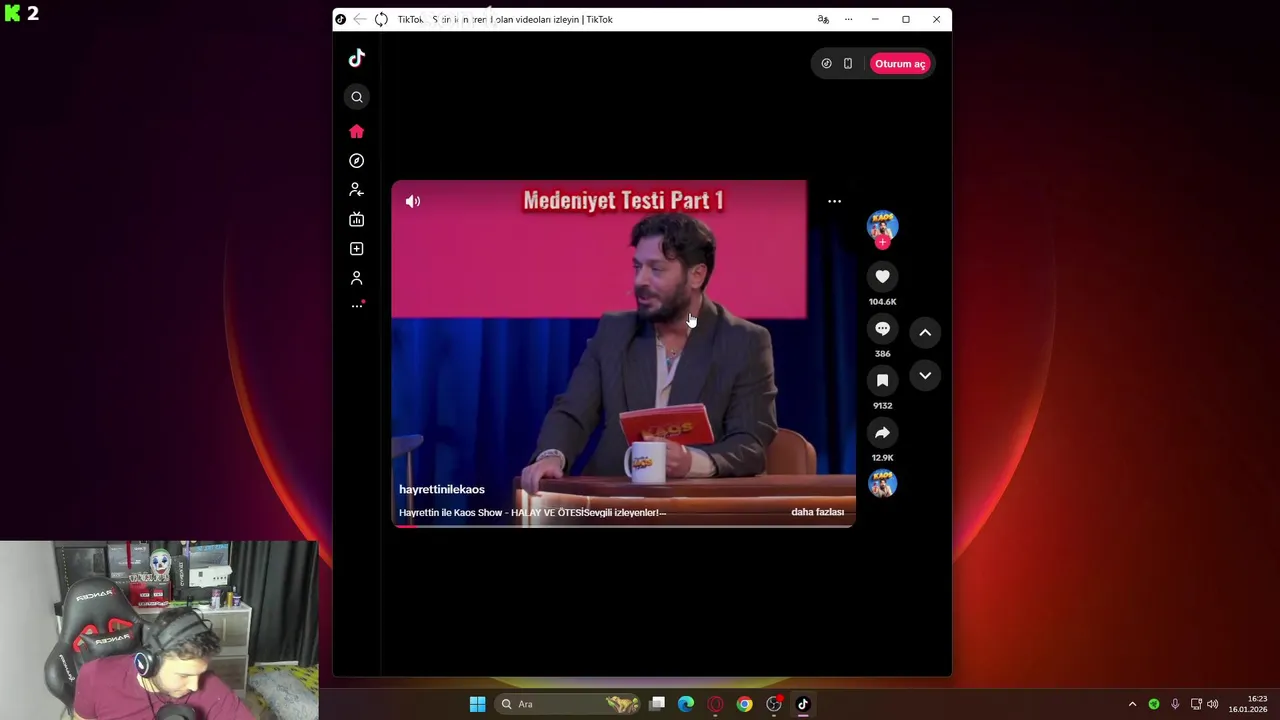Click the green tray application icon
The width and height of the screenshot is (1280, 720).
pos(1154,704)
